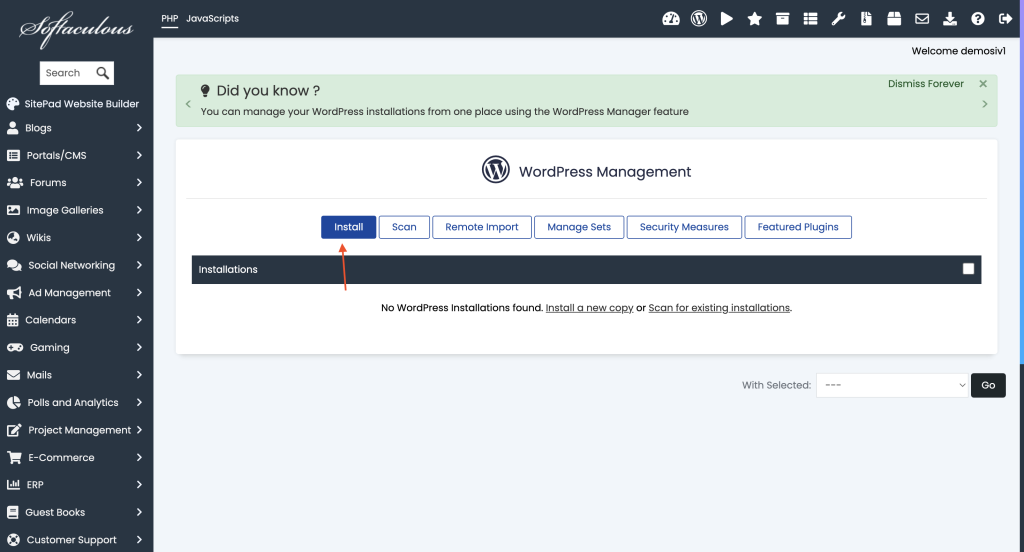Follow the Scan for existing installations link
Image resolution: width=1024 pixels, height=552 pixels.
coord(719,308)
